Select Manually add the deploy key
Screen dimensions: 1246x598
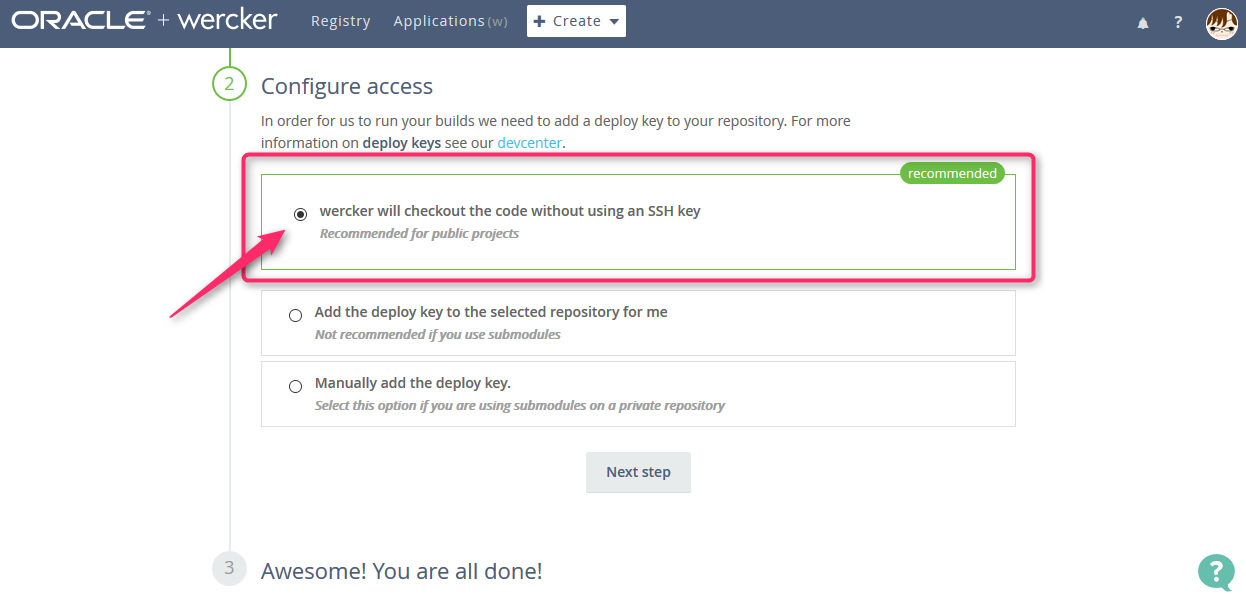coord(295,386)
